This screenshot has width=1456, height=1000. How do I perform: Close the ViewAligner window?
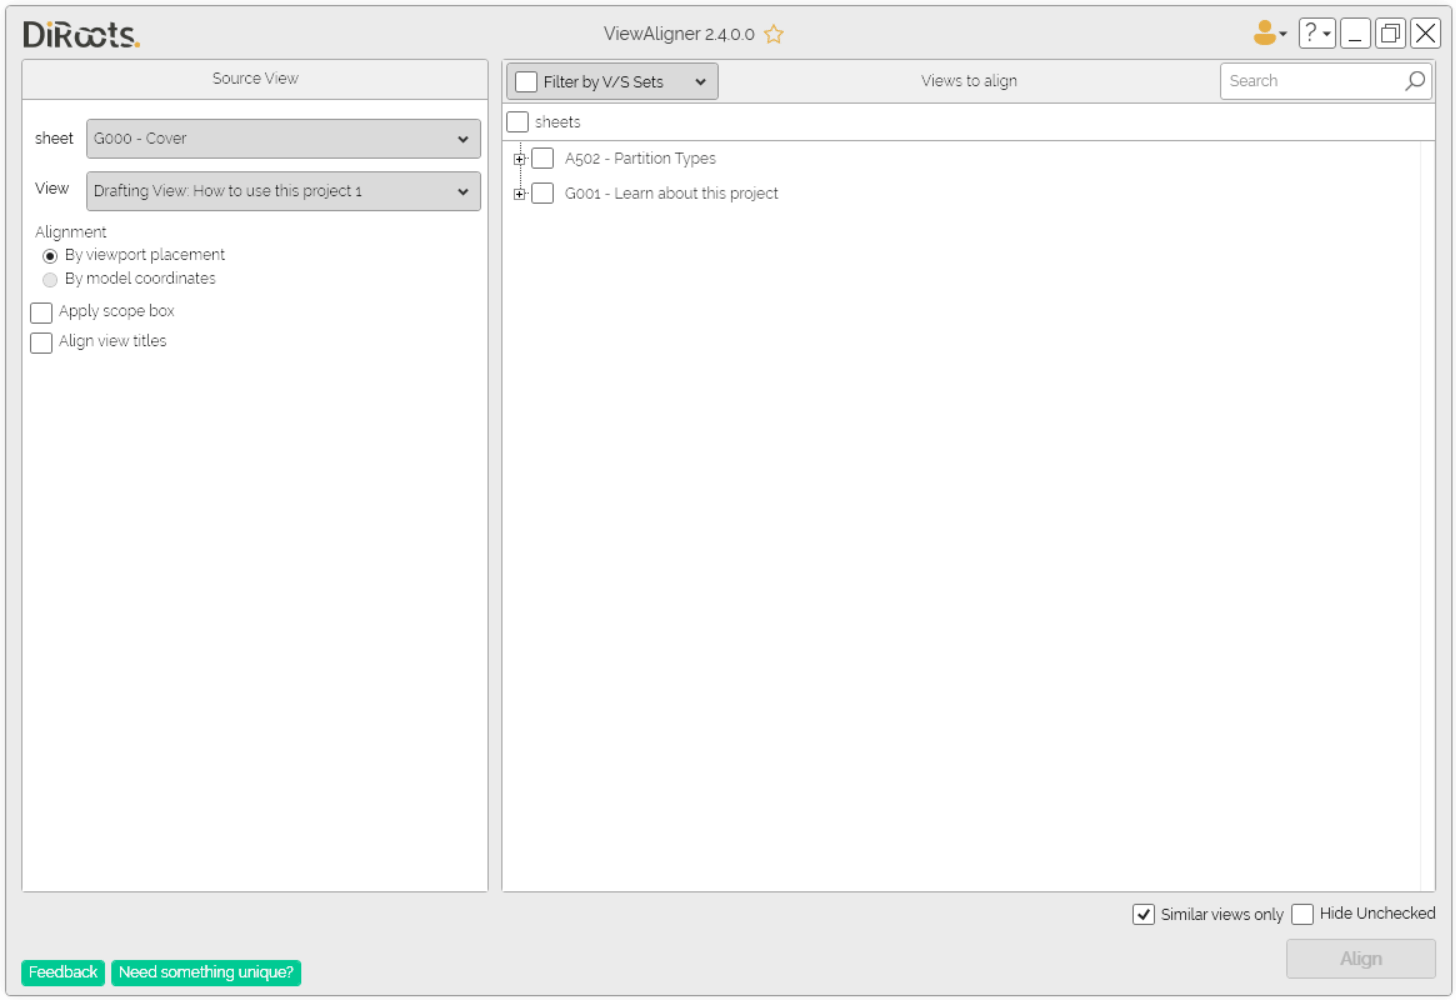click(x=1425, y=33)
